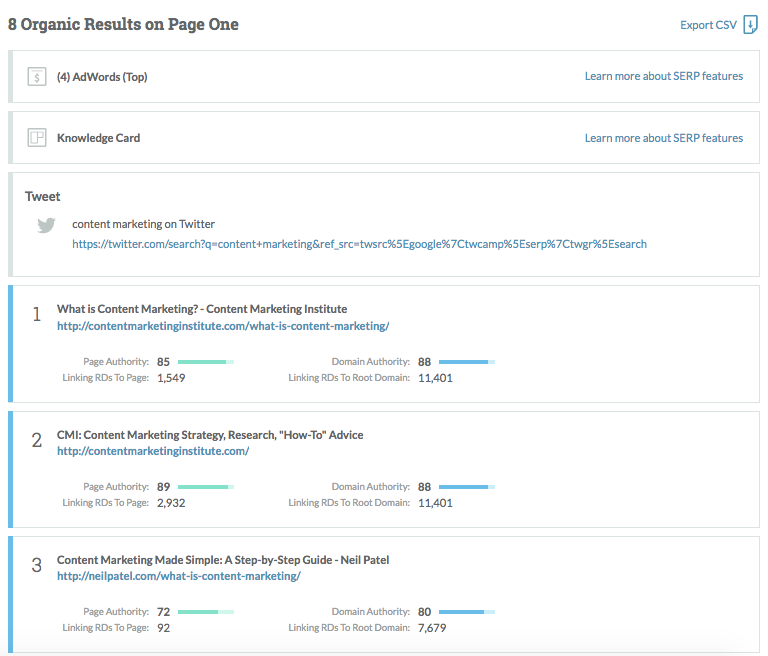This screenshot has width=768, height=656.
Task: Click the '(4) AdWords (Top)' label
Action: [102, 77]
